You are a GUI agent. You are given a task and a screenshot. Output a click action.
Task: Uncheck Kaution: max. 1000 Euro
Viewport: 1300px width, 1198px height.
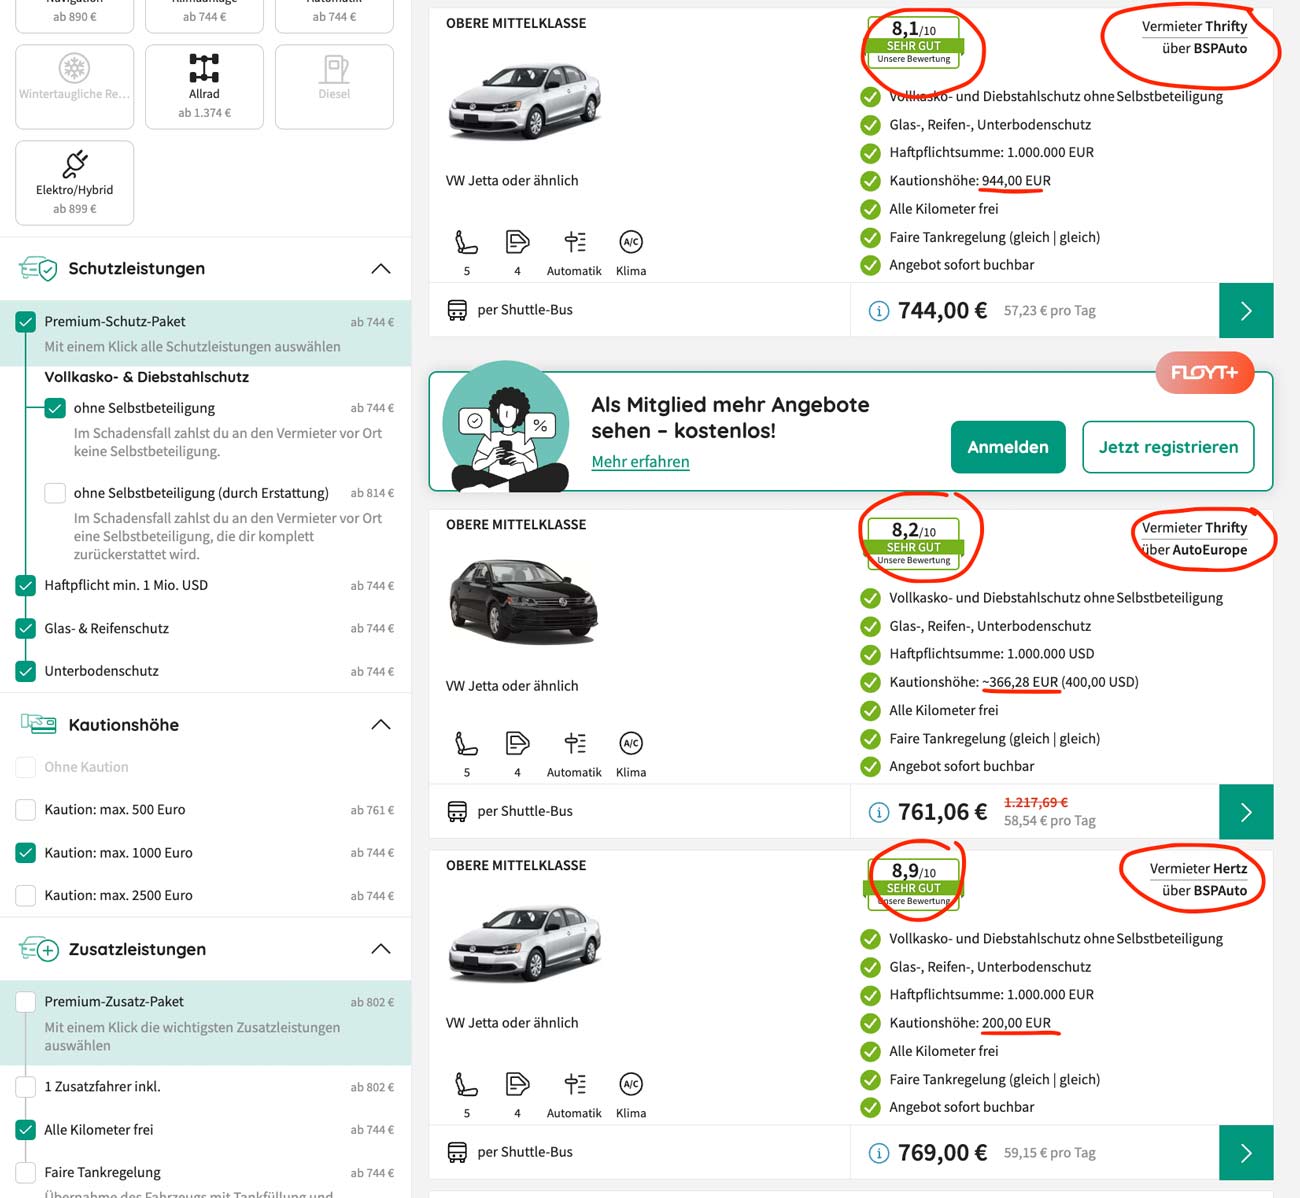tap(26, 853)
